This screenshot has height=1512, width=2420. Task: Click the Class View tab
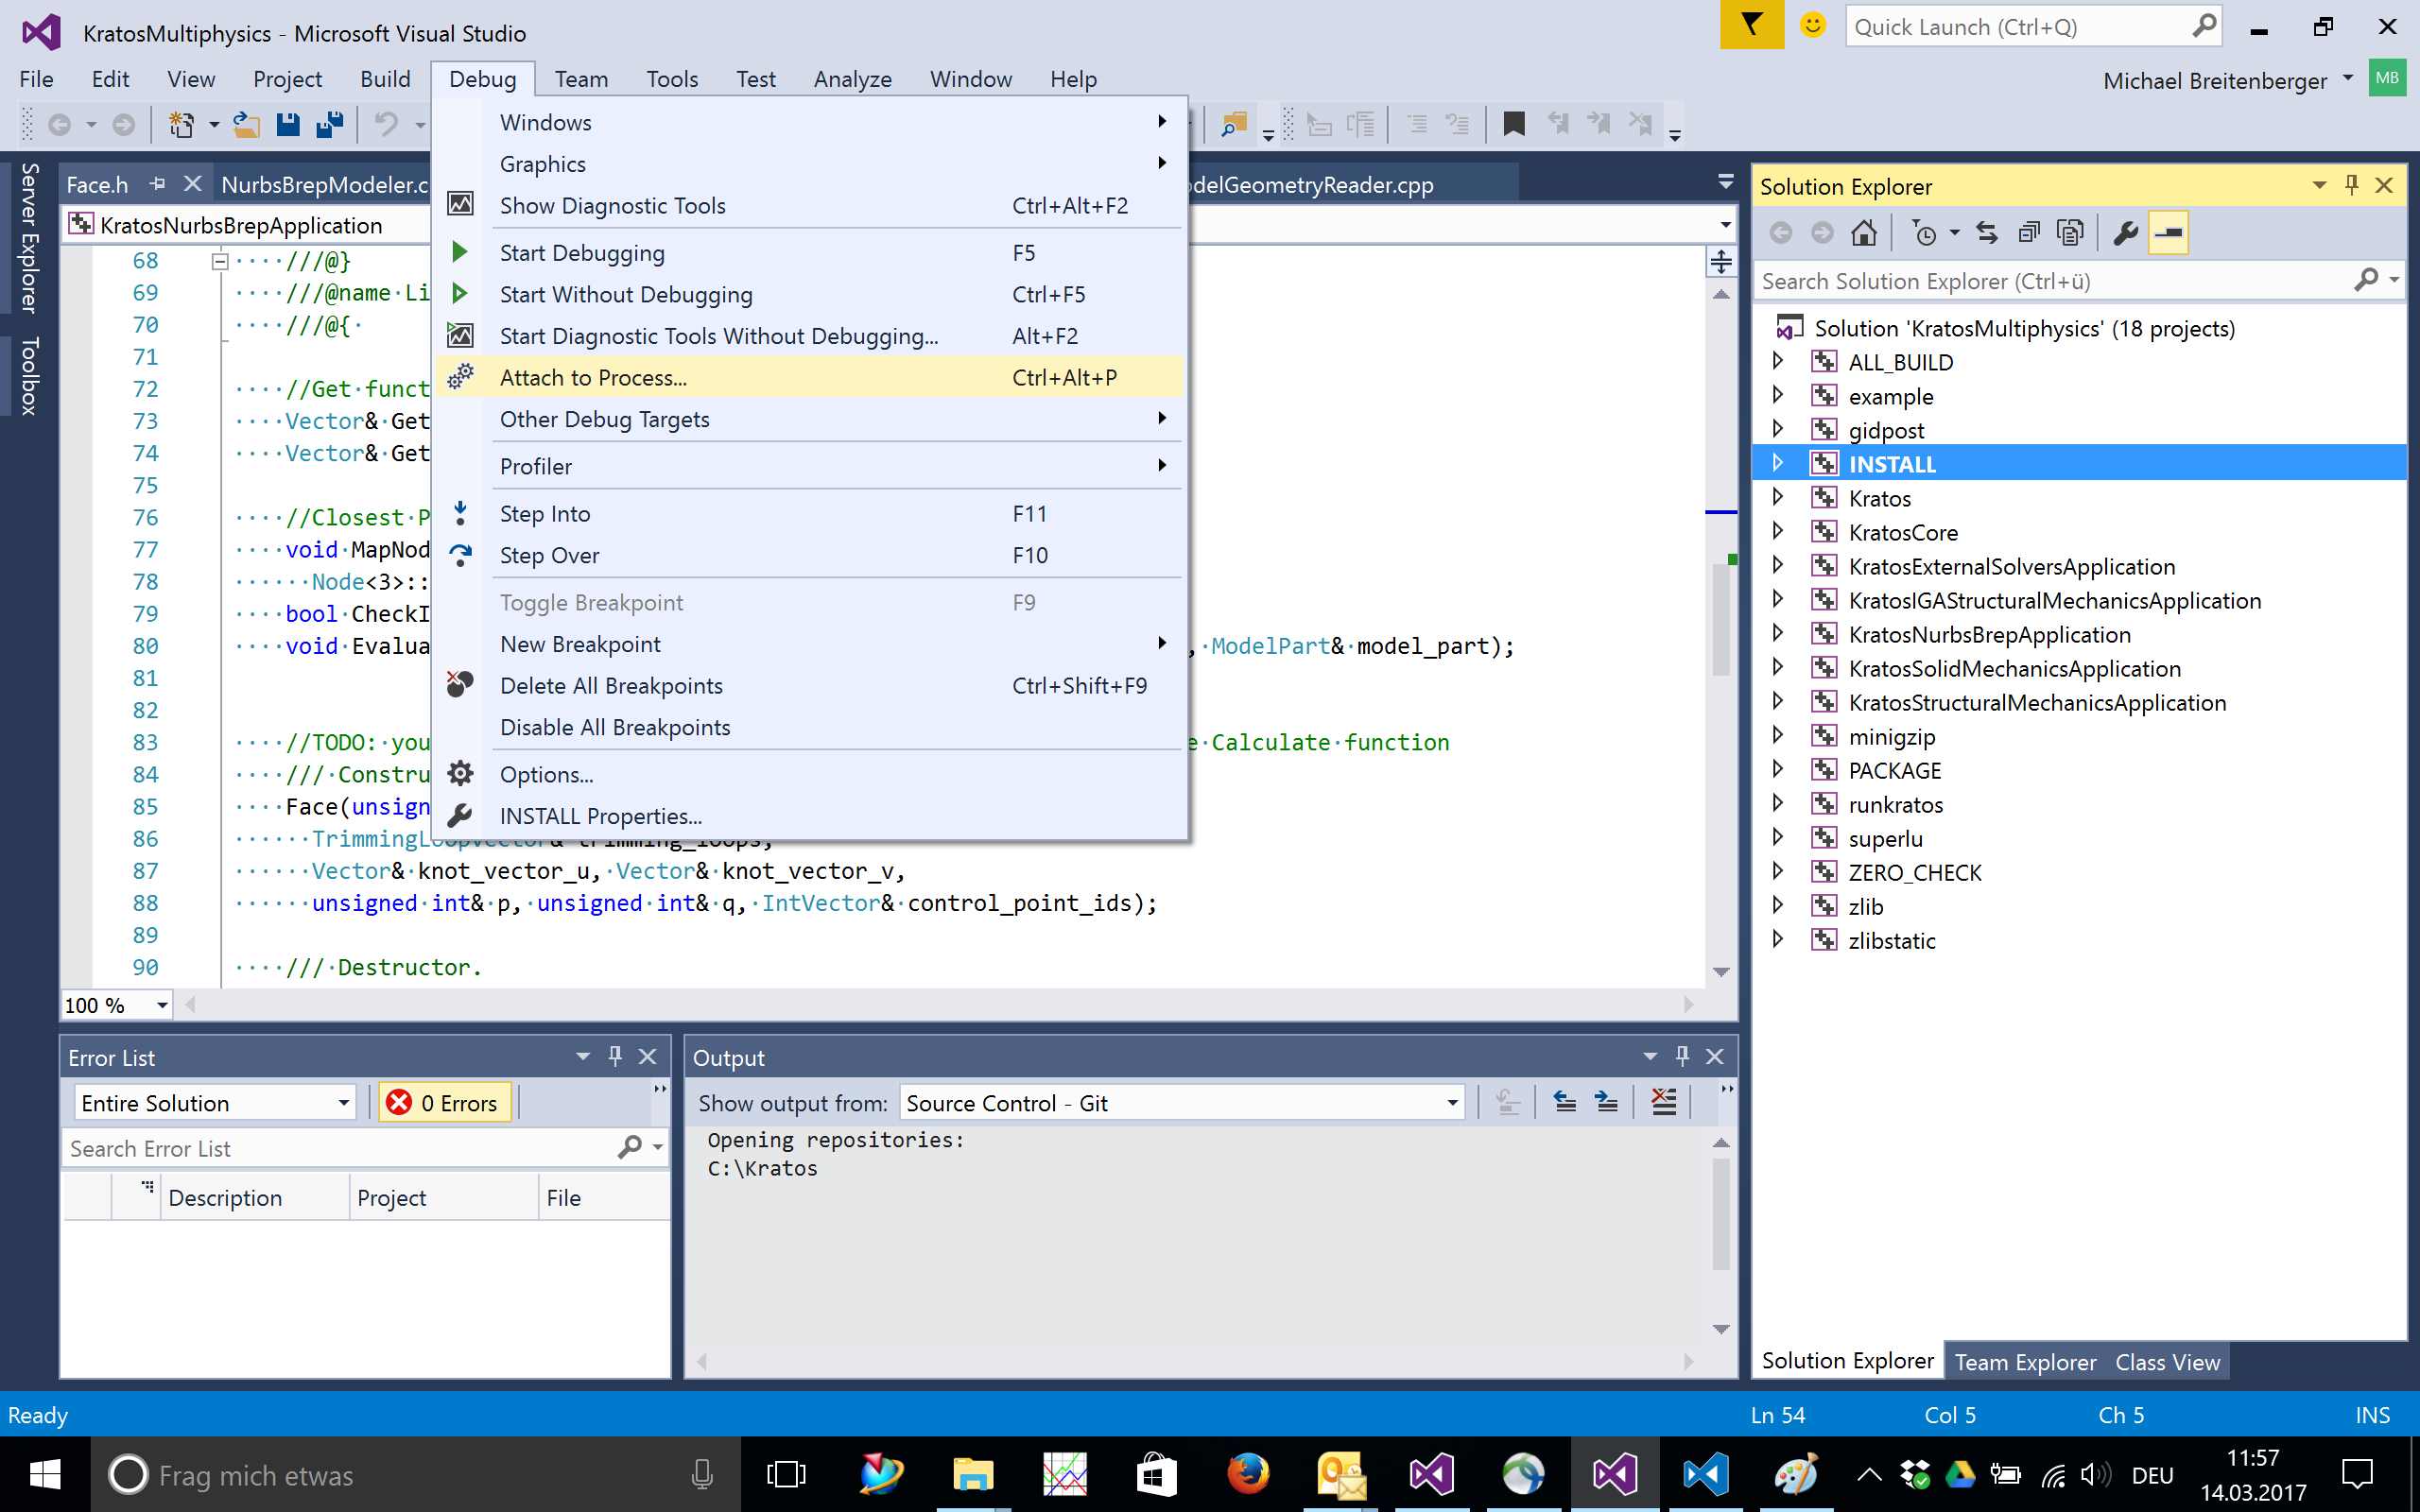[2167, 1362]
